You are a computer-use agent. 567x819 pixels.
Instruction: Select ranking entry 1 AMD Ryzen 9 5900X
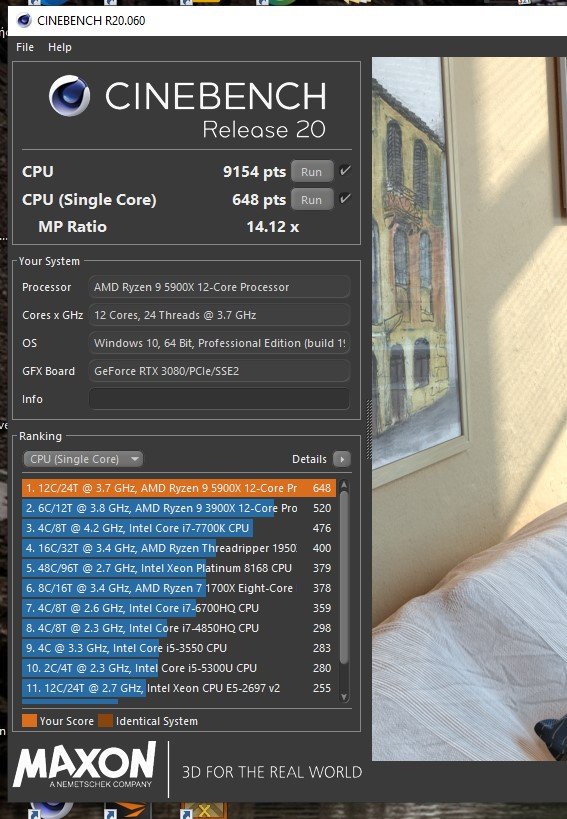click(x=179, y=488)
